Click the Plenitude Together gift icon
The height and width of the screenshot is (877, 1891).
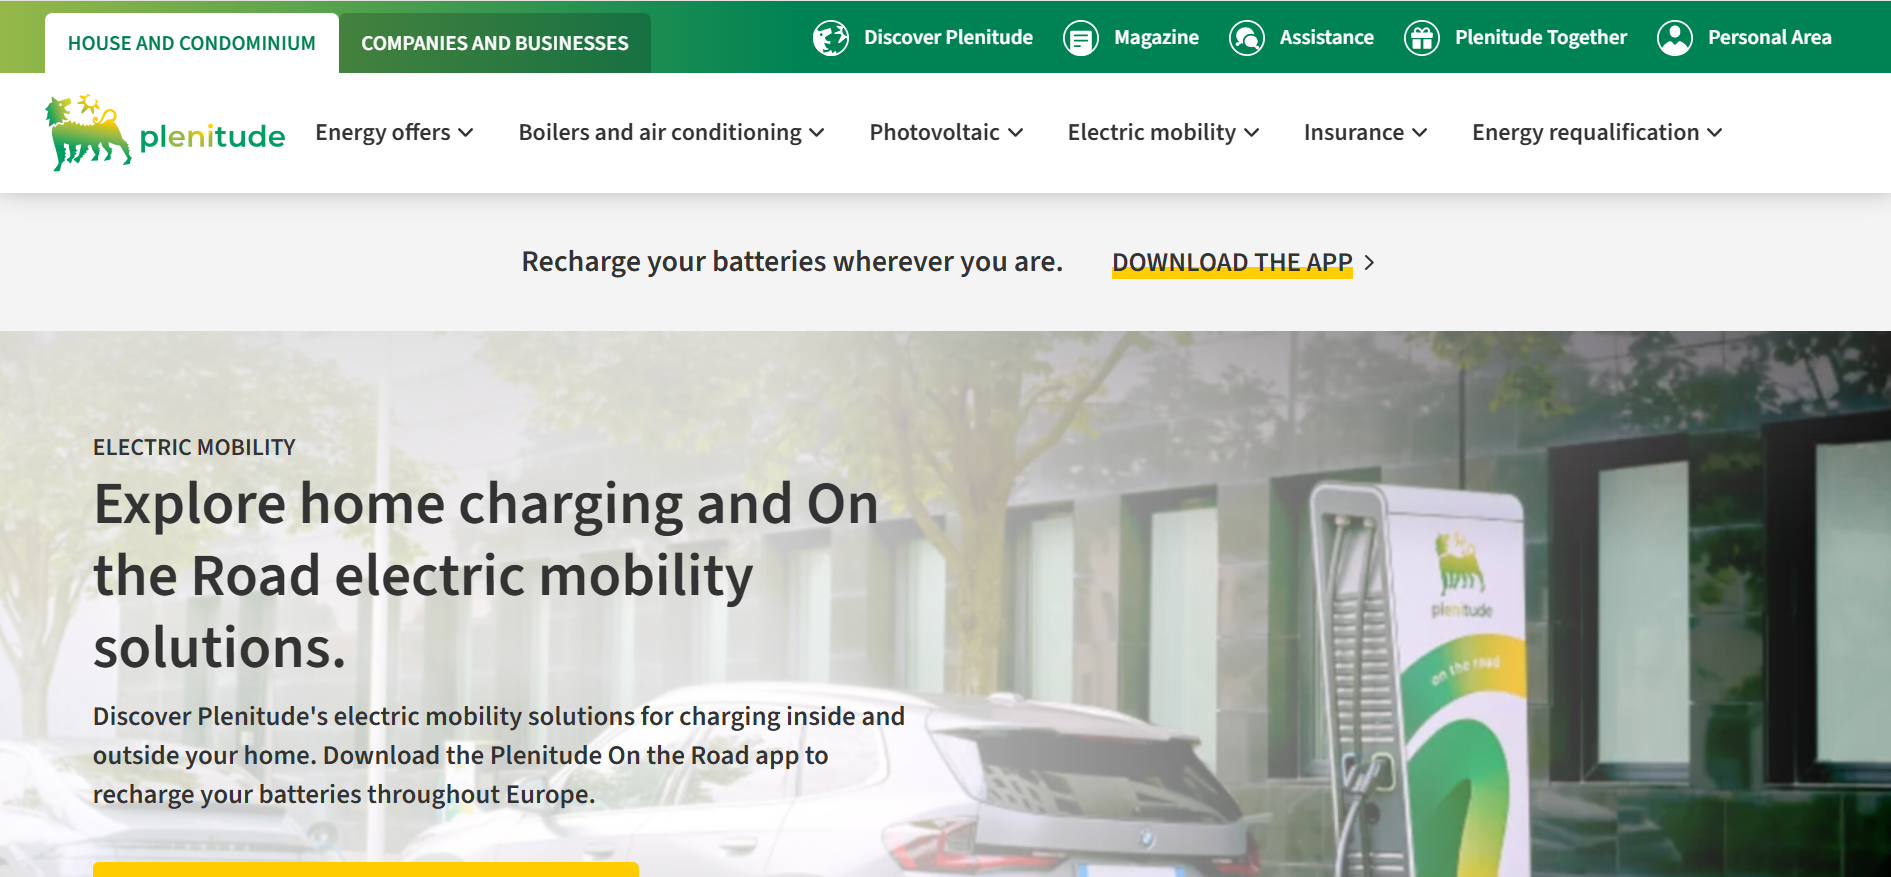[x=1421, y=38]
